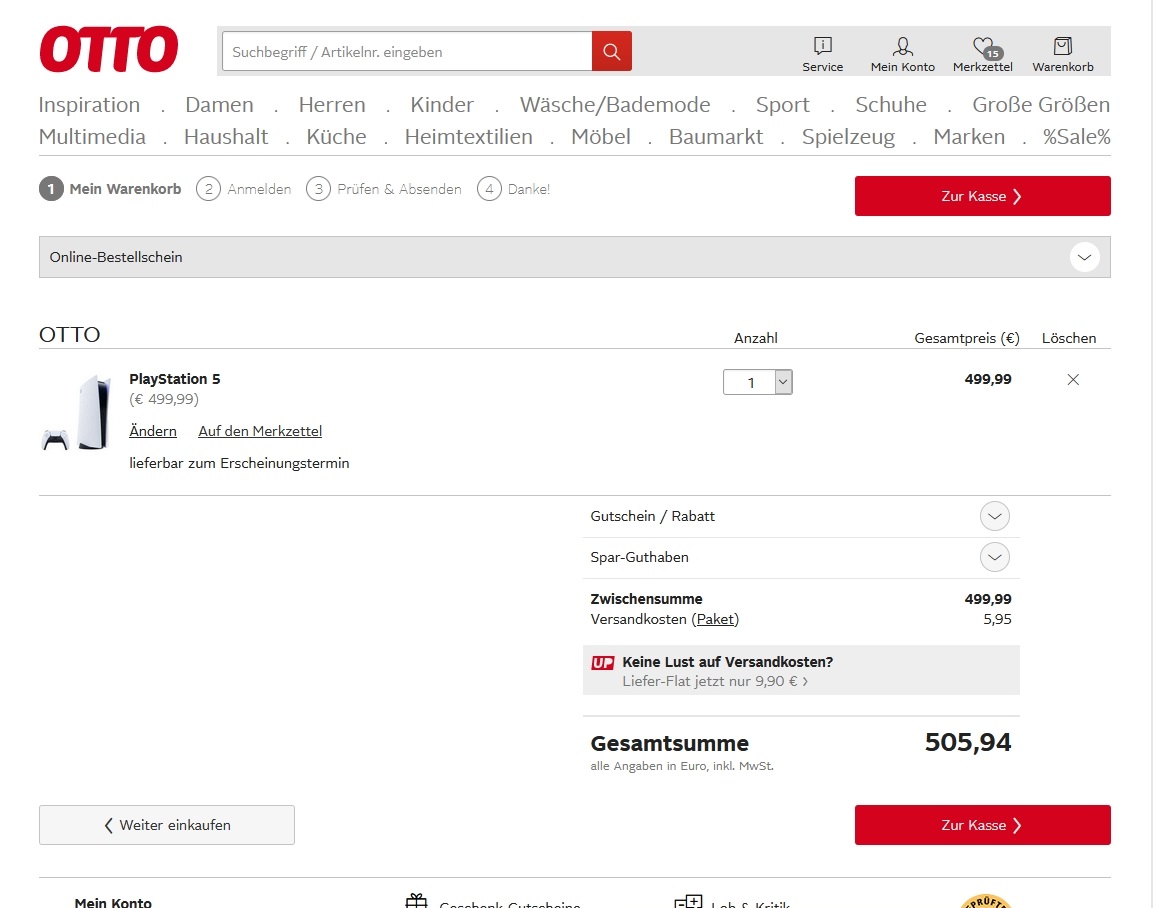Open the Wäsche/Bademode category
Screen dimensions: 1153x908
pyautogui.click(x=615, y=104)
